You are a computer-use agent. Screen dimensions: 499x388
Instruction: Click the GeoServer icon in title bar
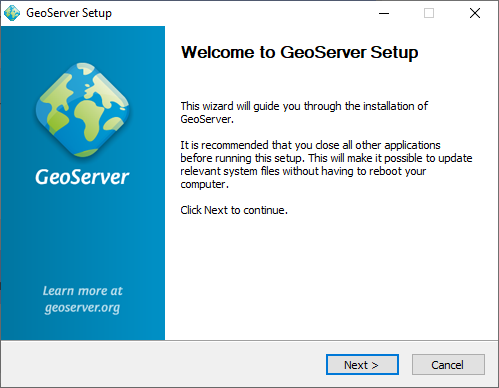(12, 13)
